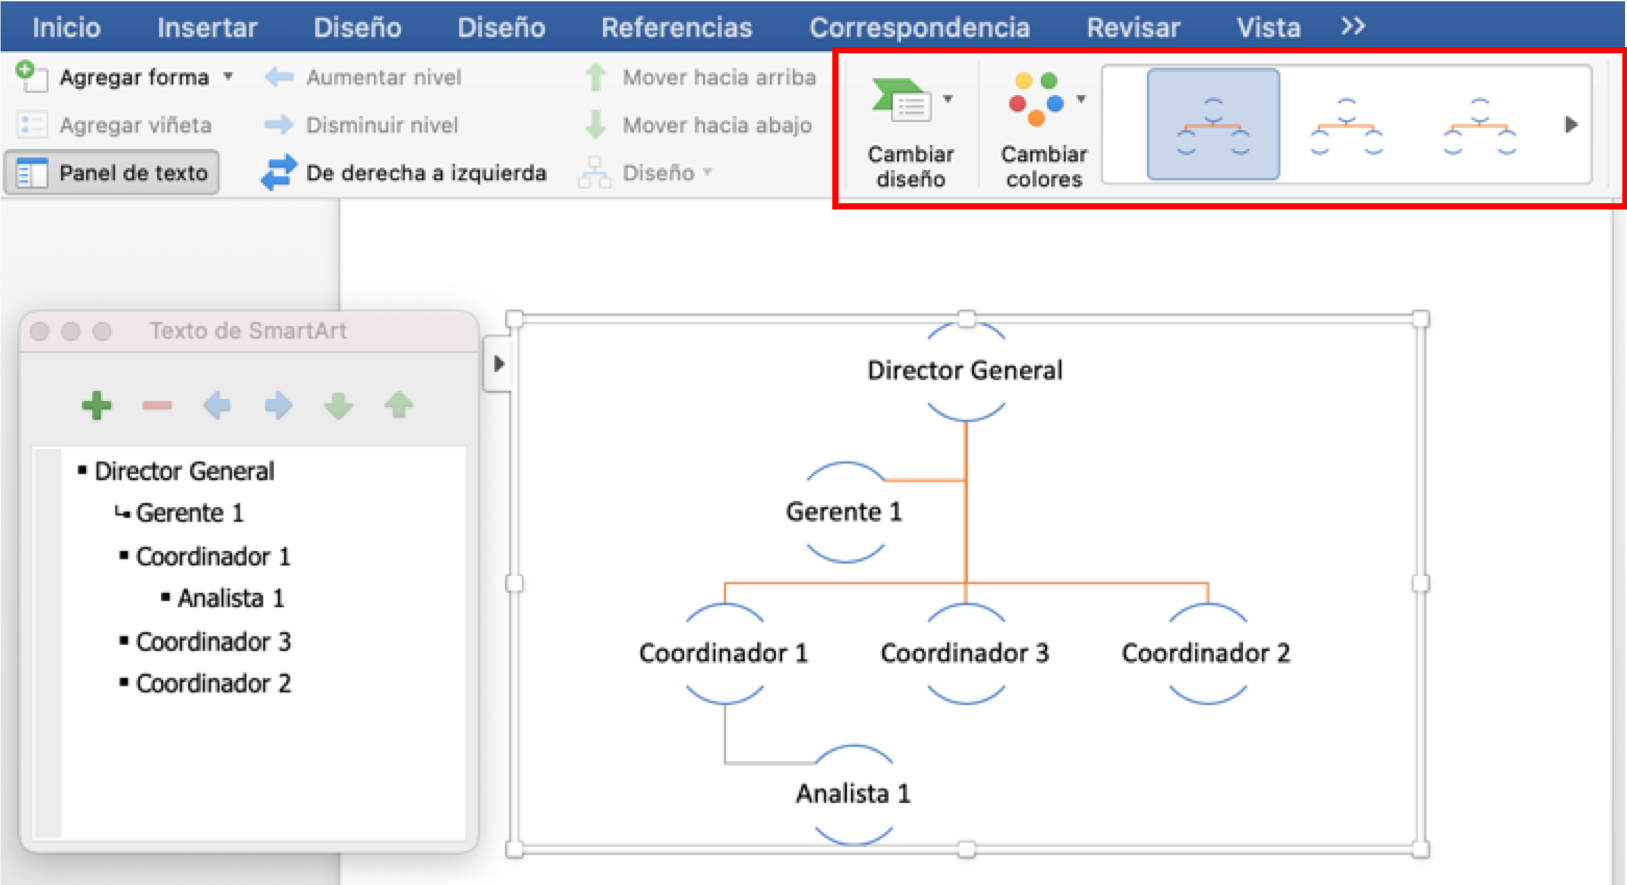Select the second SmartArt style thumbnail
This screenshot has width=1627, height=885.
tap(1346, 124)
